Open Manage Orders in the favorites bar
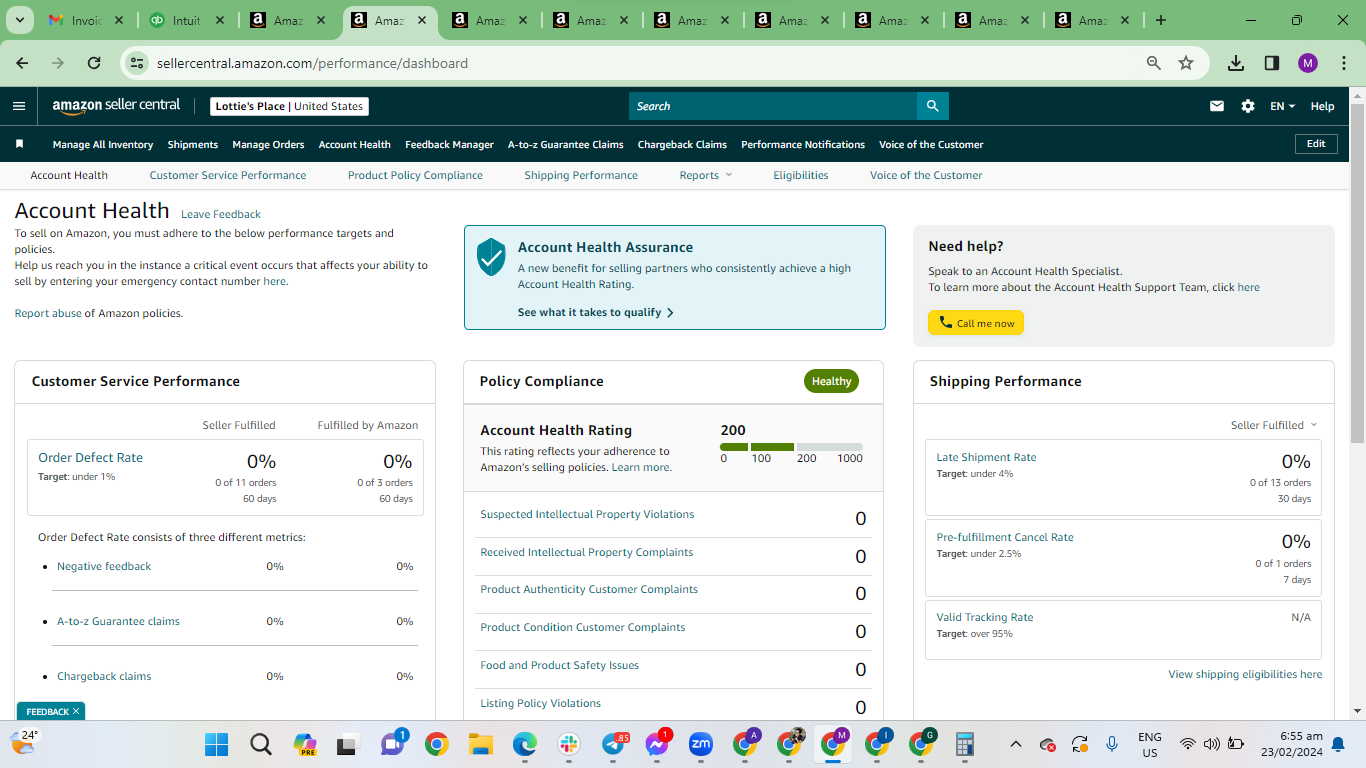The width and height of the screenshot is (1366, 768). click(268, 144)
